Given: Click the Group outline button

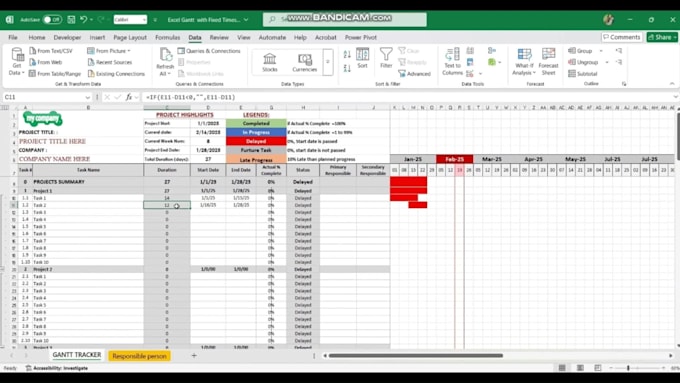Looking at the screenshot, I should pyautogui.click(x=580, y=51).
